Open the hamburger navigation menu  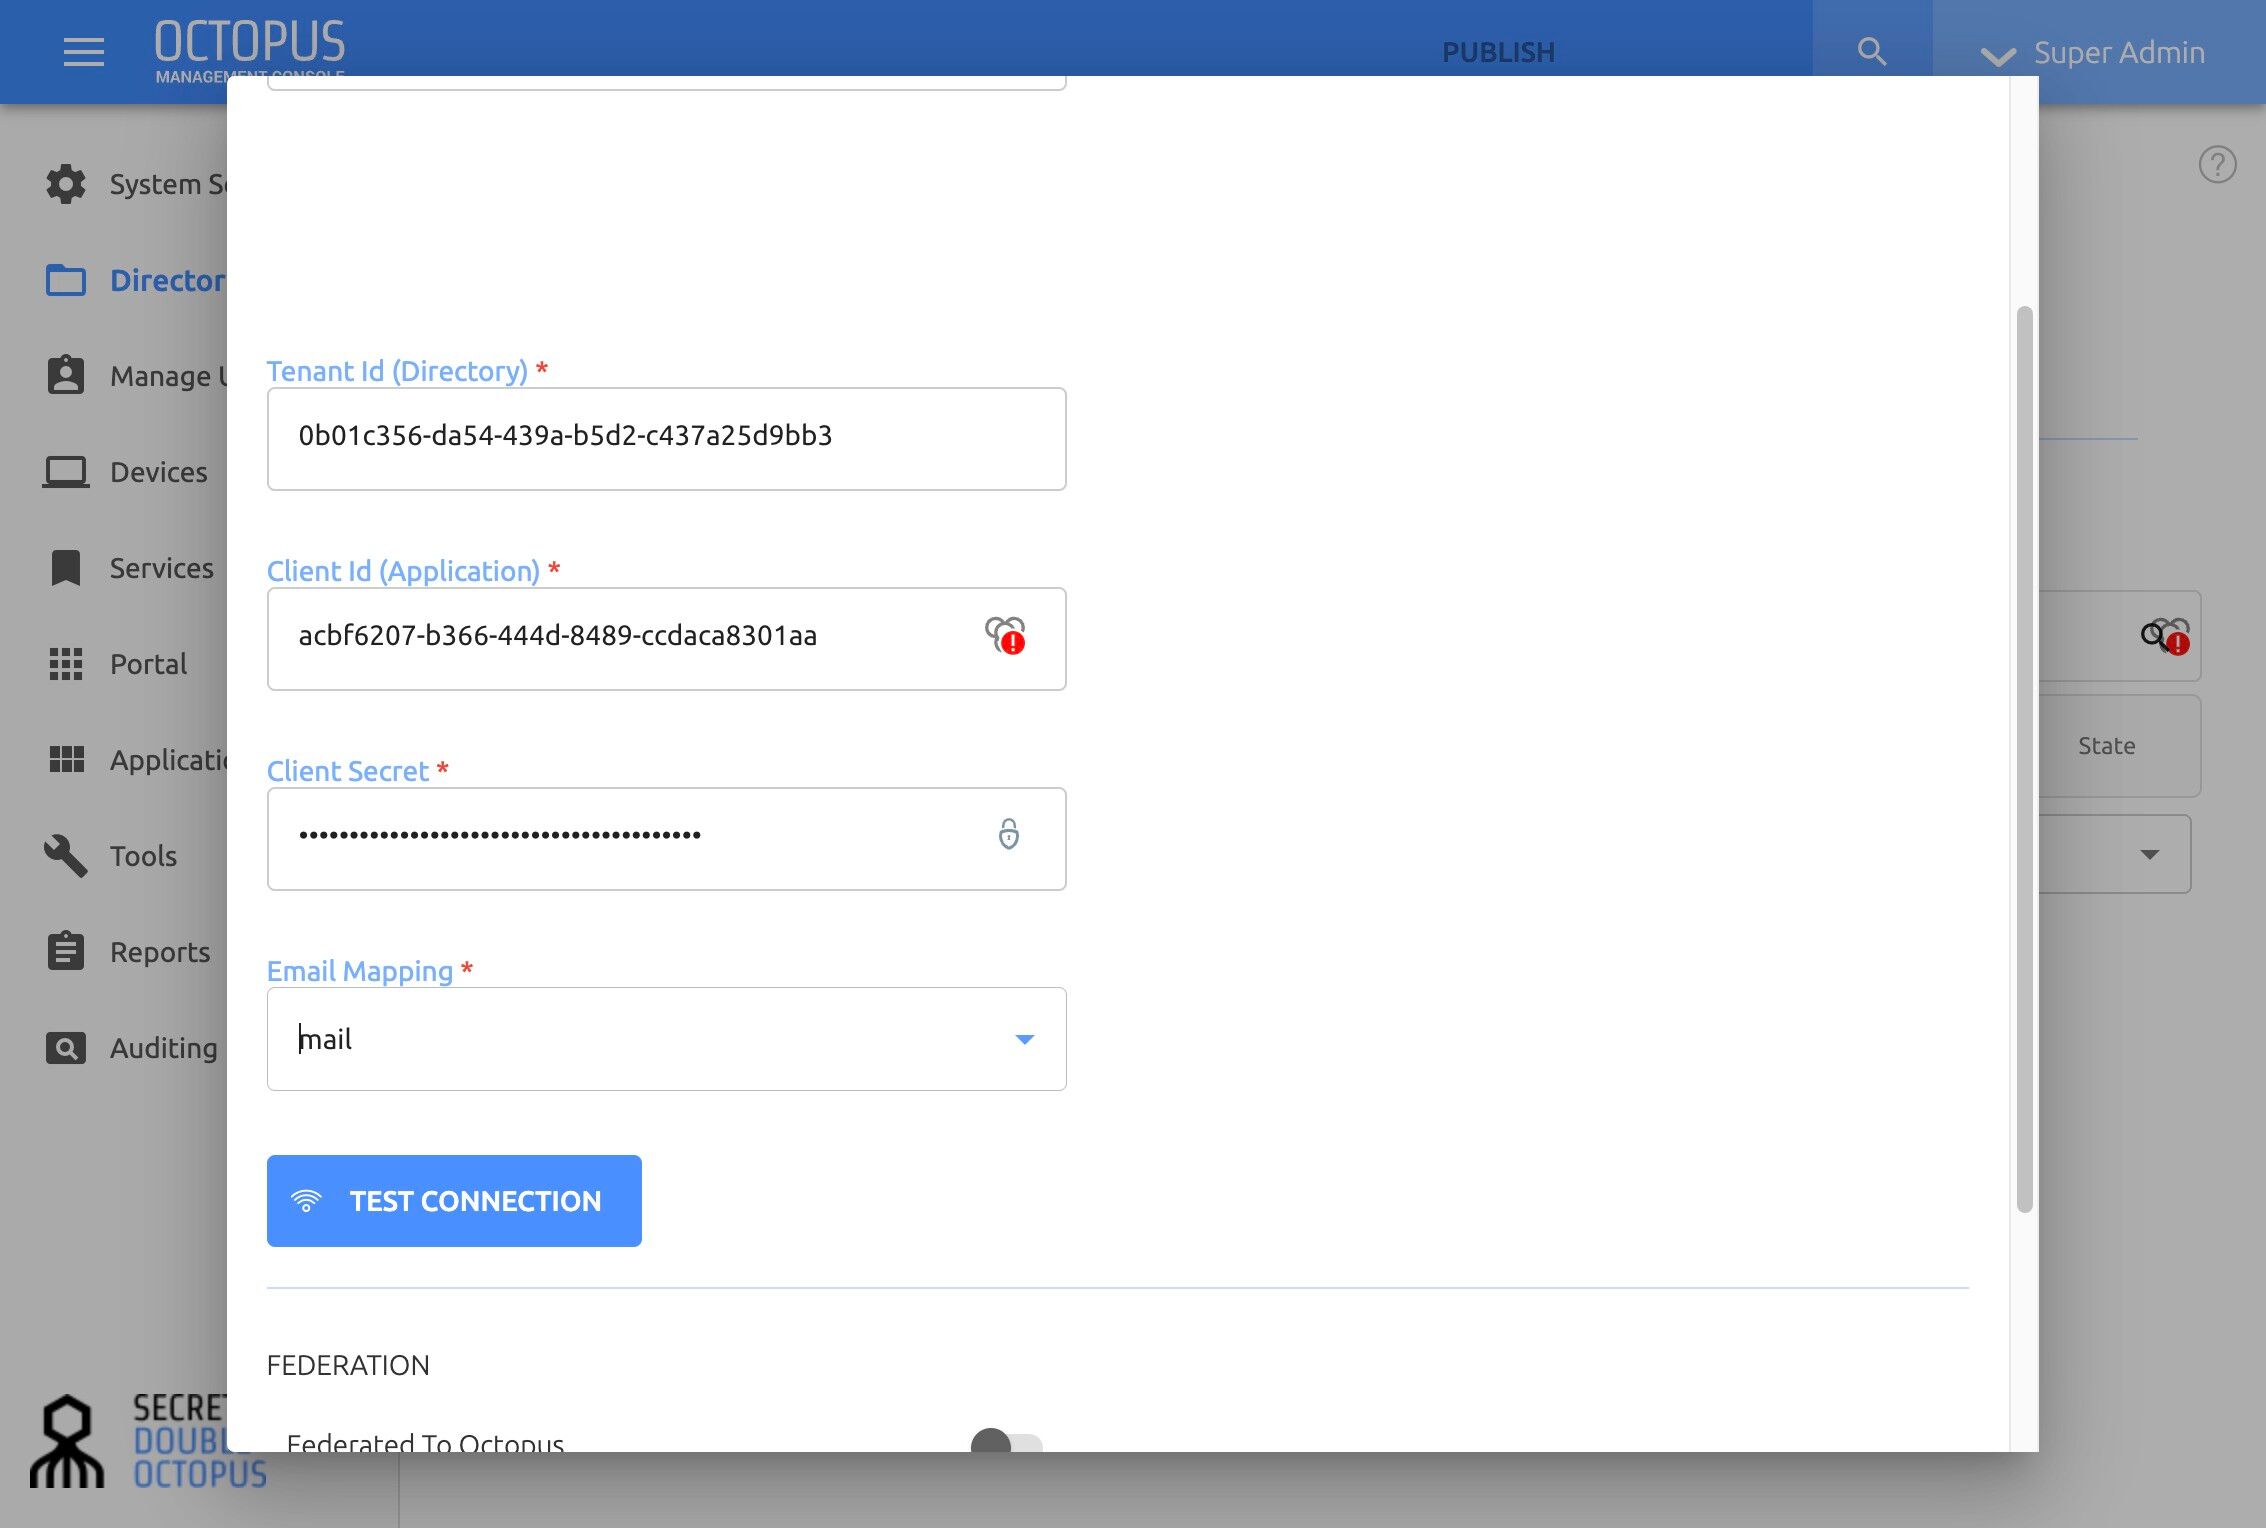(x=84, y=52)
